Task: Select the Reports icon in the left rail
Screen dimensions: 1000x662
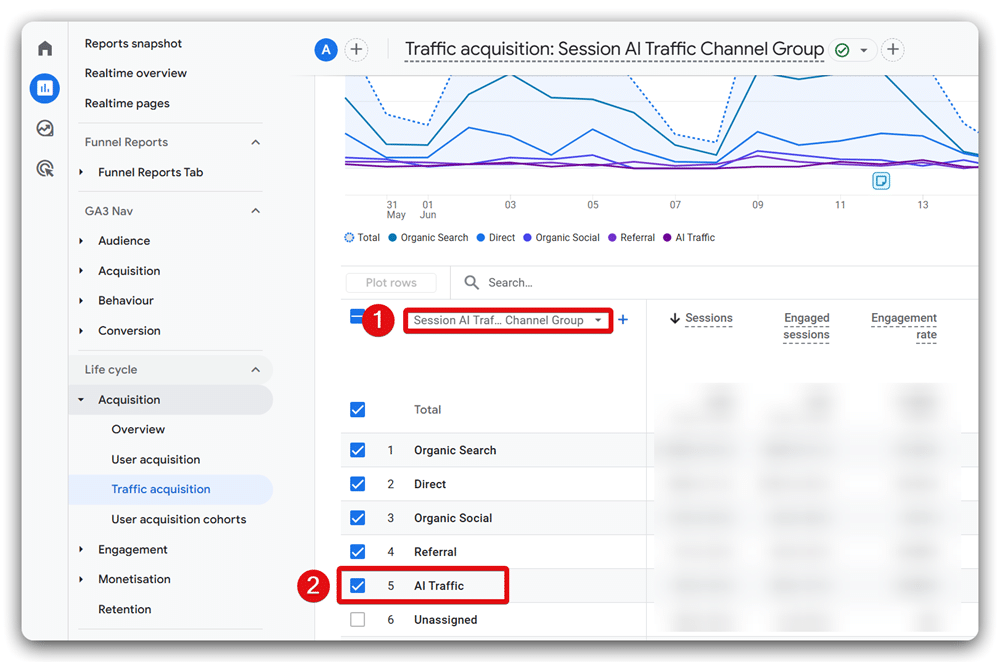Action: (x=44, y=88)
